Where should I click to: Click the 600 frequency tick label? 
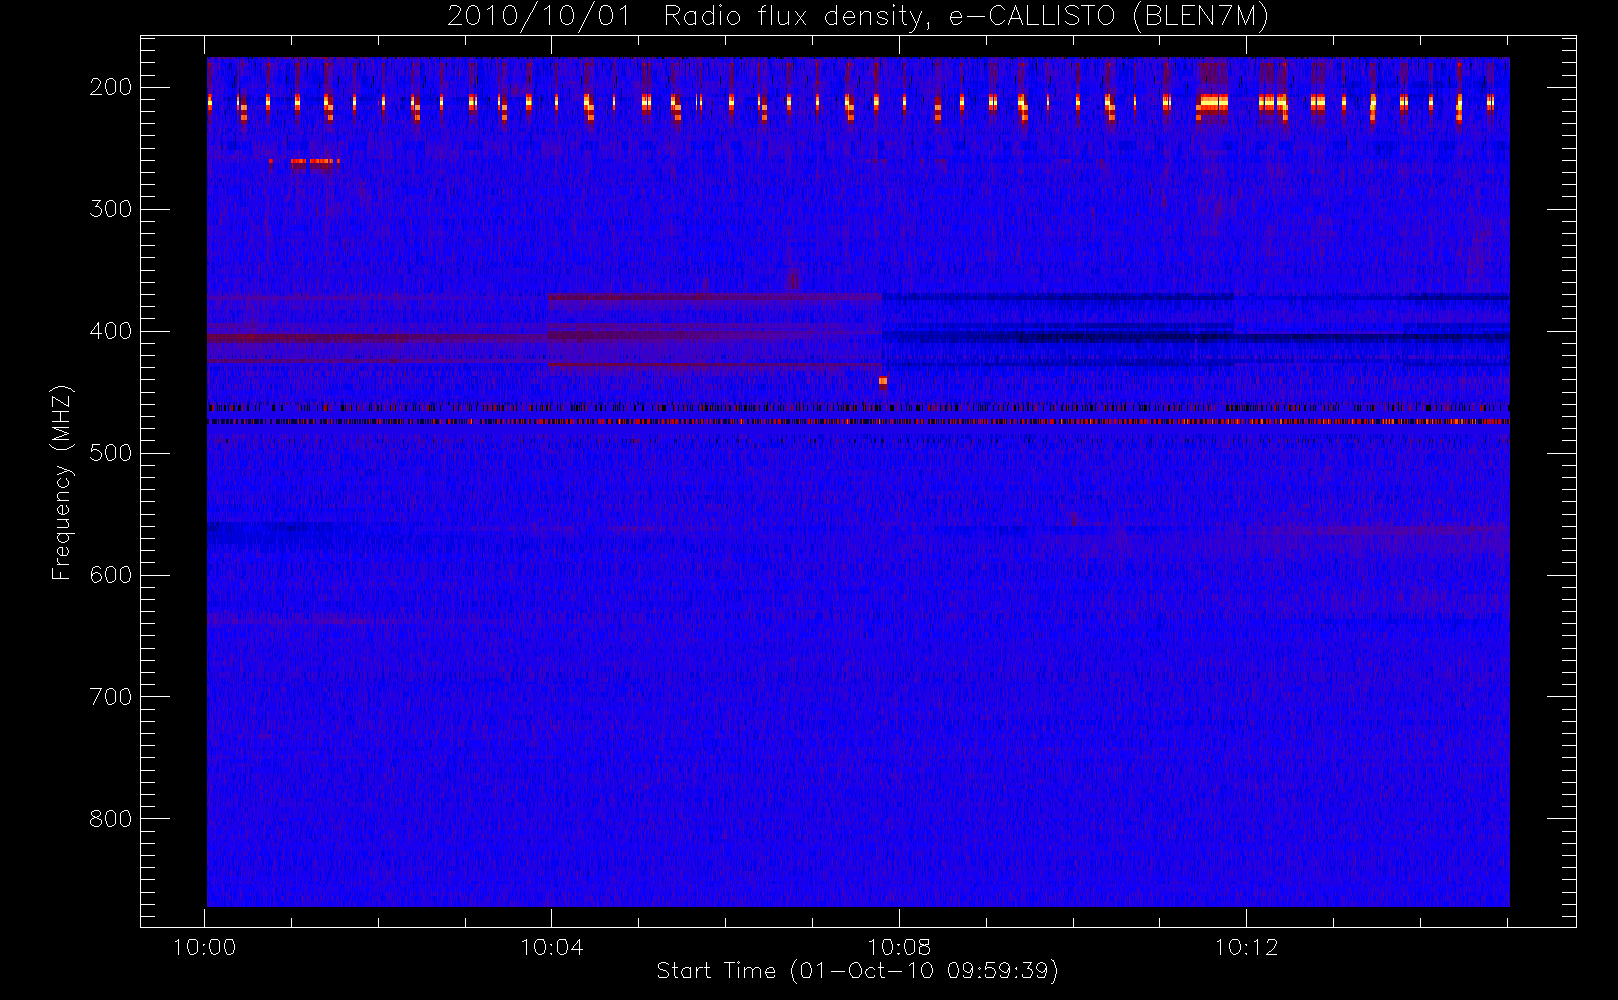[x=110, y=575]
